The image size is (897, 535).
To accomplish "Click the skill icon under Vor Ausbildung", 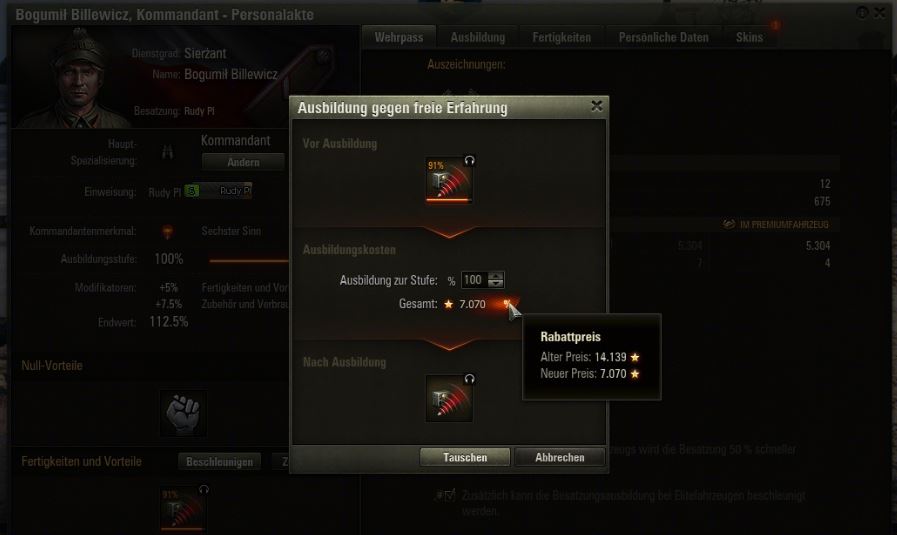I will [449, 180].
